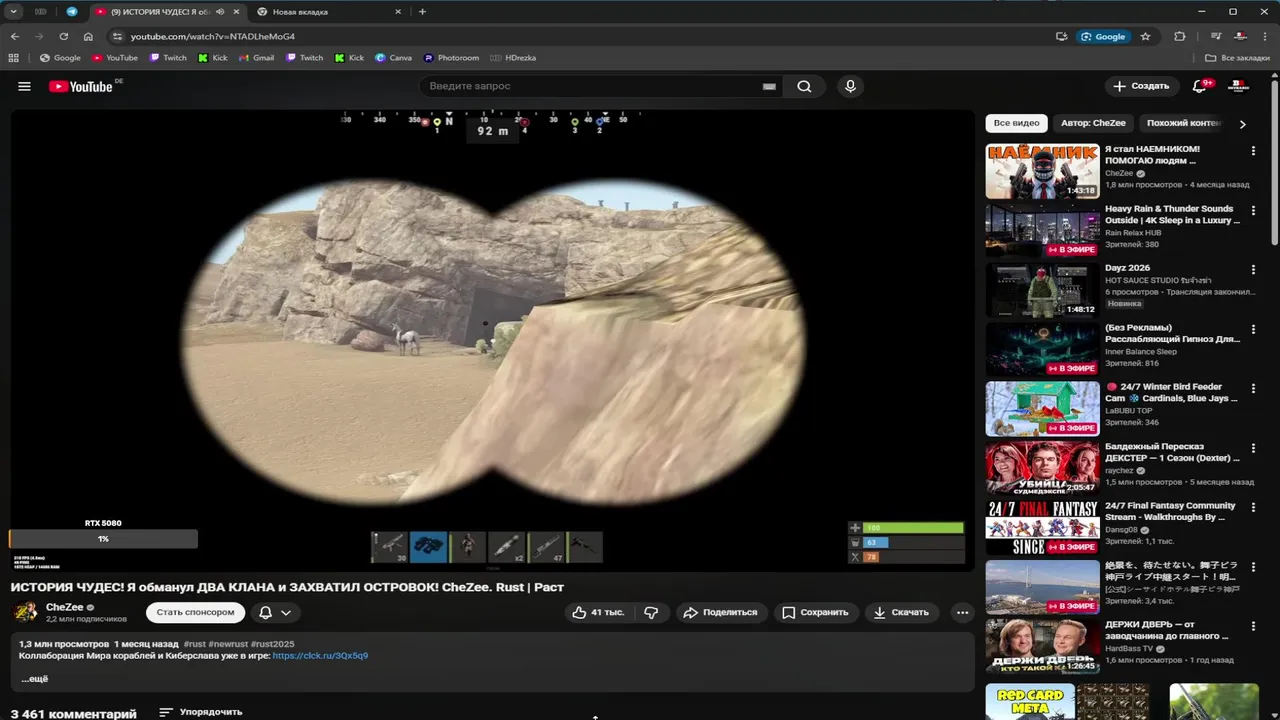Viewport: 1280px width, 720px height.
Task: Open the Все закладки folder
Action: [1238, 58]
